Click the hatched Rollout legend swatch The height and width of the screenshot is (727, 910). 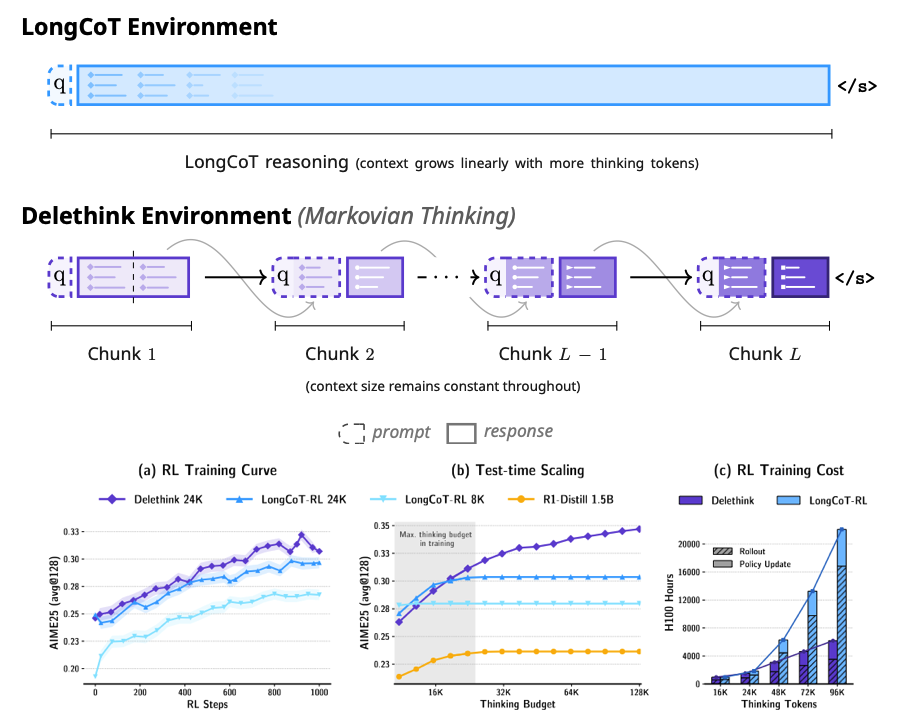click(721, 550)
